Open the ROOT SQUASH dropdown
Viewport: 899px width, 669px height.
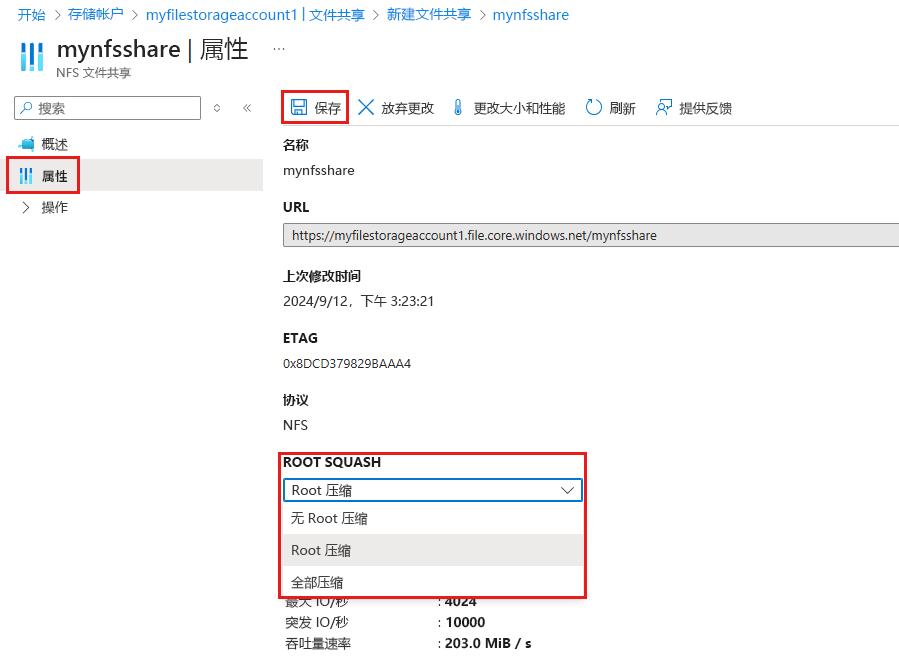pos(433,490)
